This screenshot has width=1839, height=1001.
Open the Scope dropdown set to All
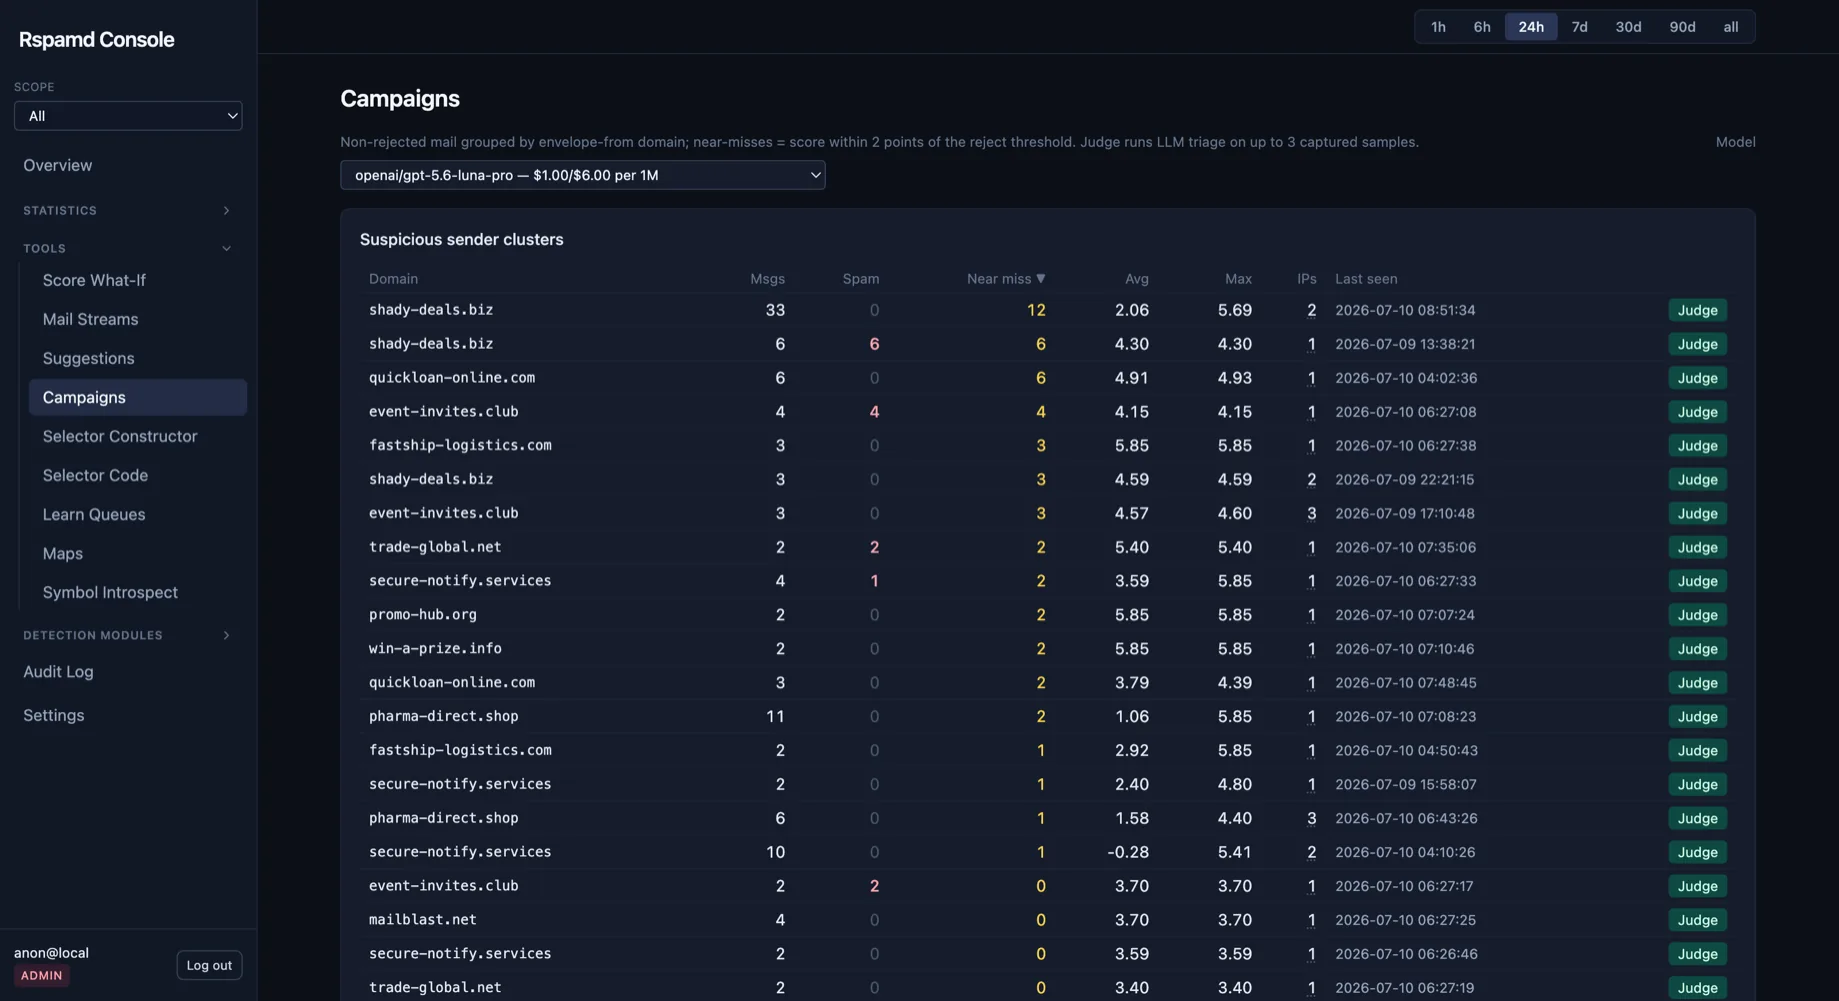(x=128, y=116)
